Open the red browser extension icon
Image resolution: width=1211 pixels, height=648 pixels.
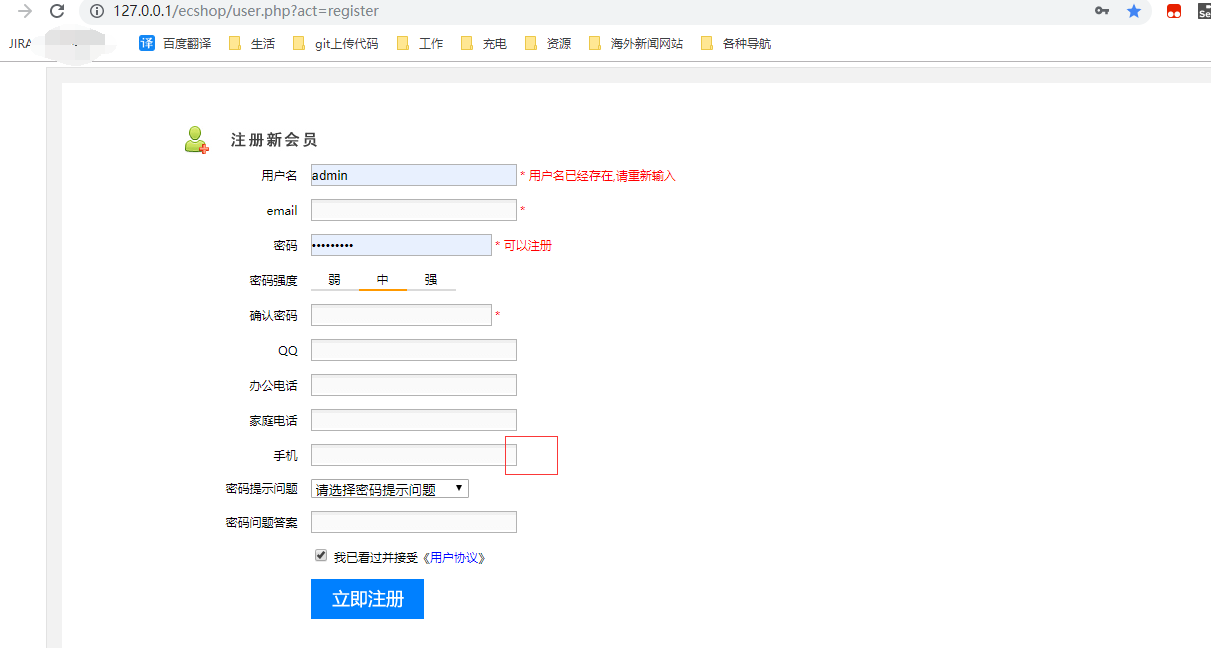pyautogui.click(x=1172, y=12)
